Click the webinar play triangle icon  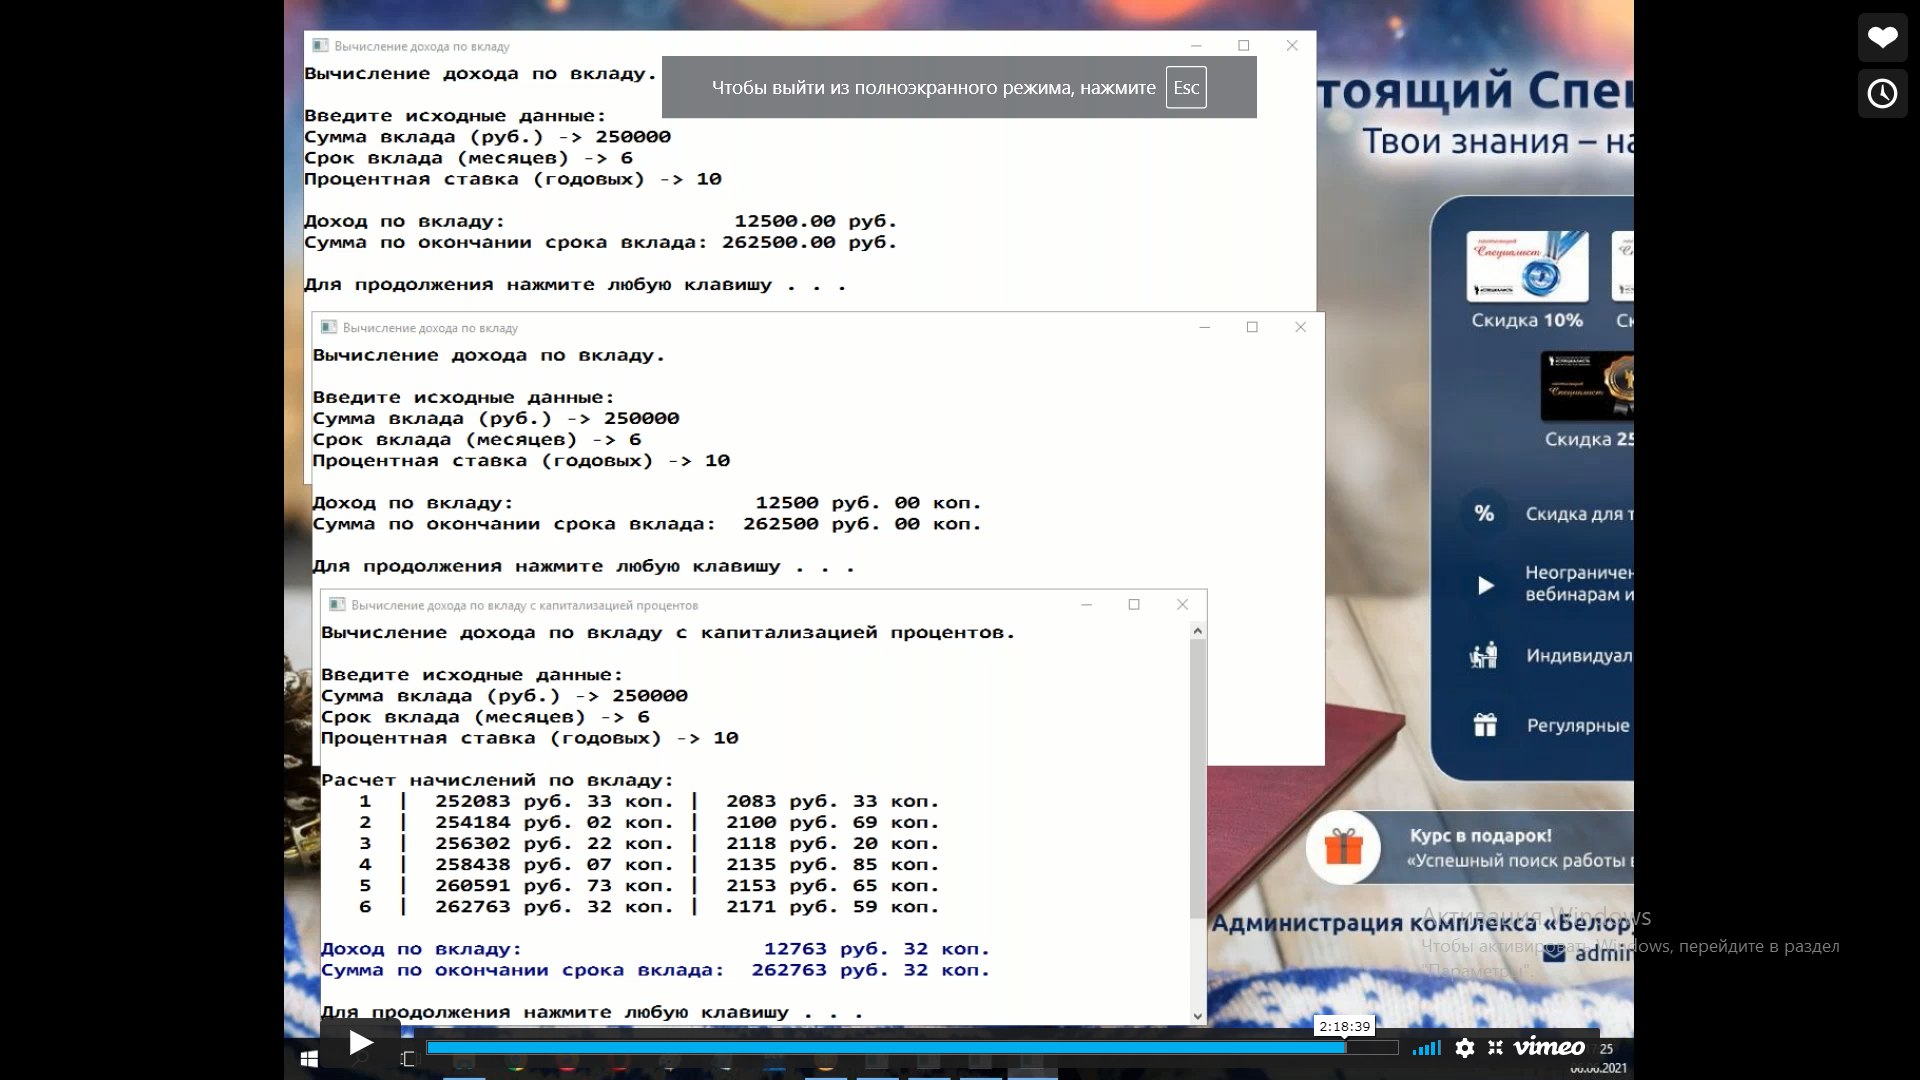(1485, 585)
